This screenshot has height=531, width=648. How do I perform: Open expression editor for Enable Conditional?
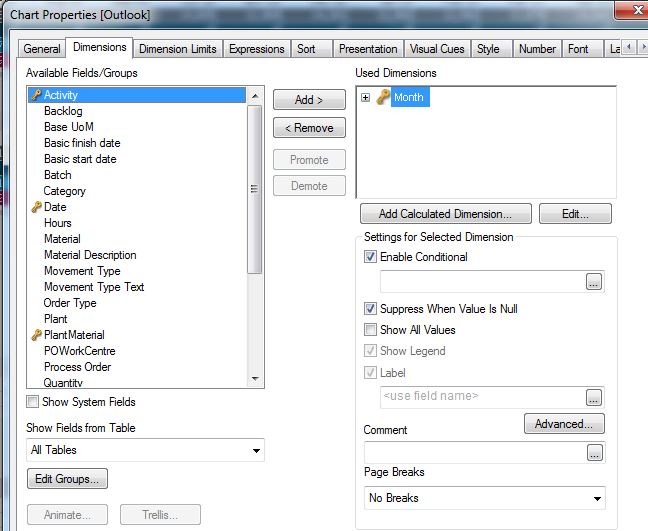click(594, 282)
